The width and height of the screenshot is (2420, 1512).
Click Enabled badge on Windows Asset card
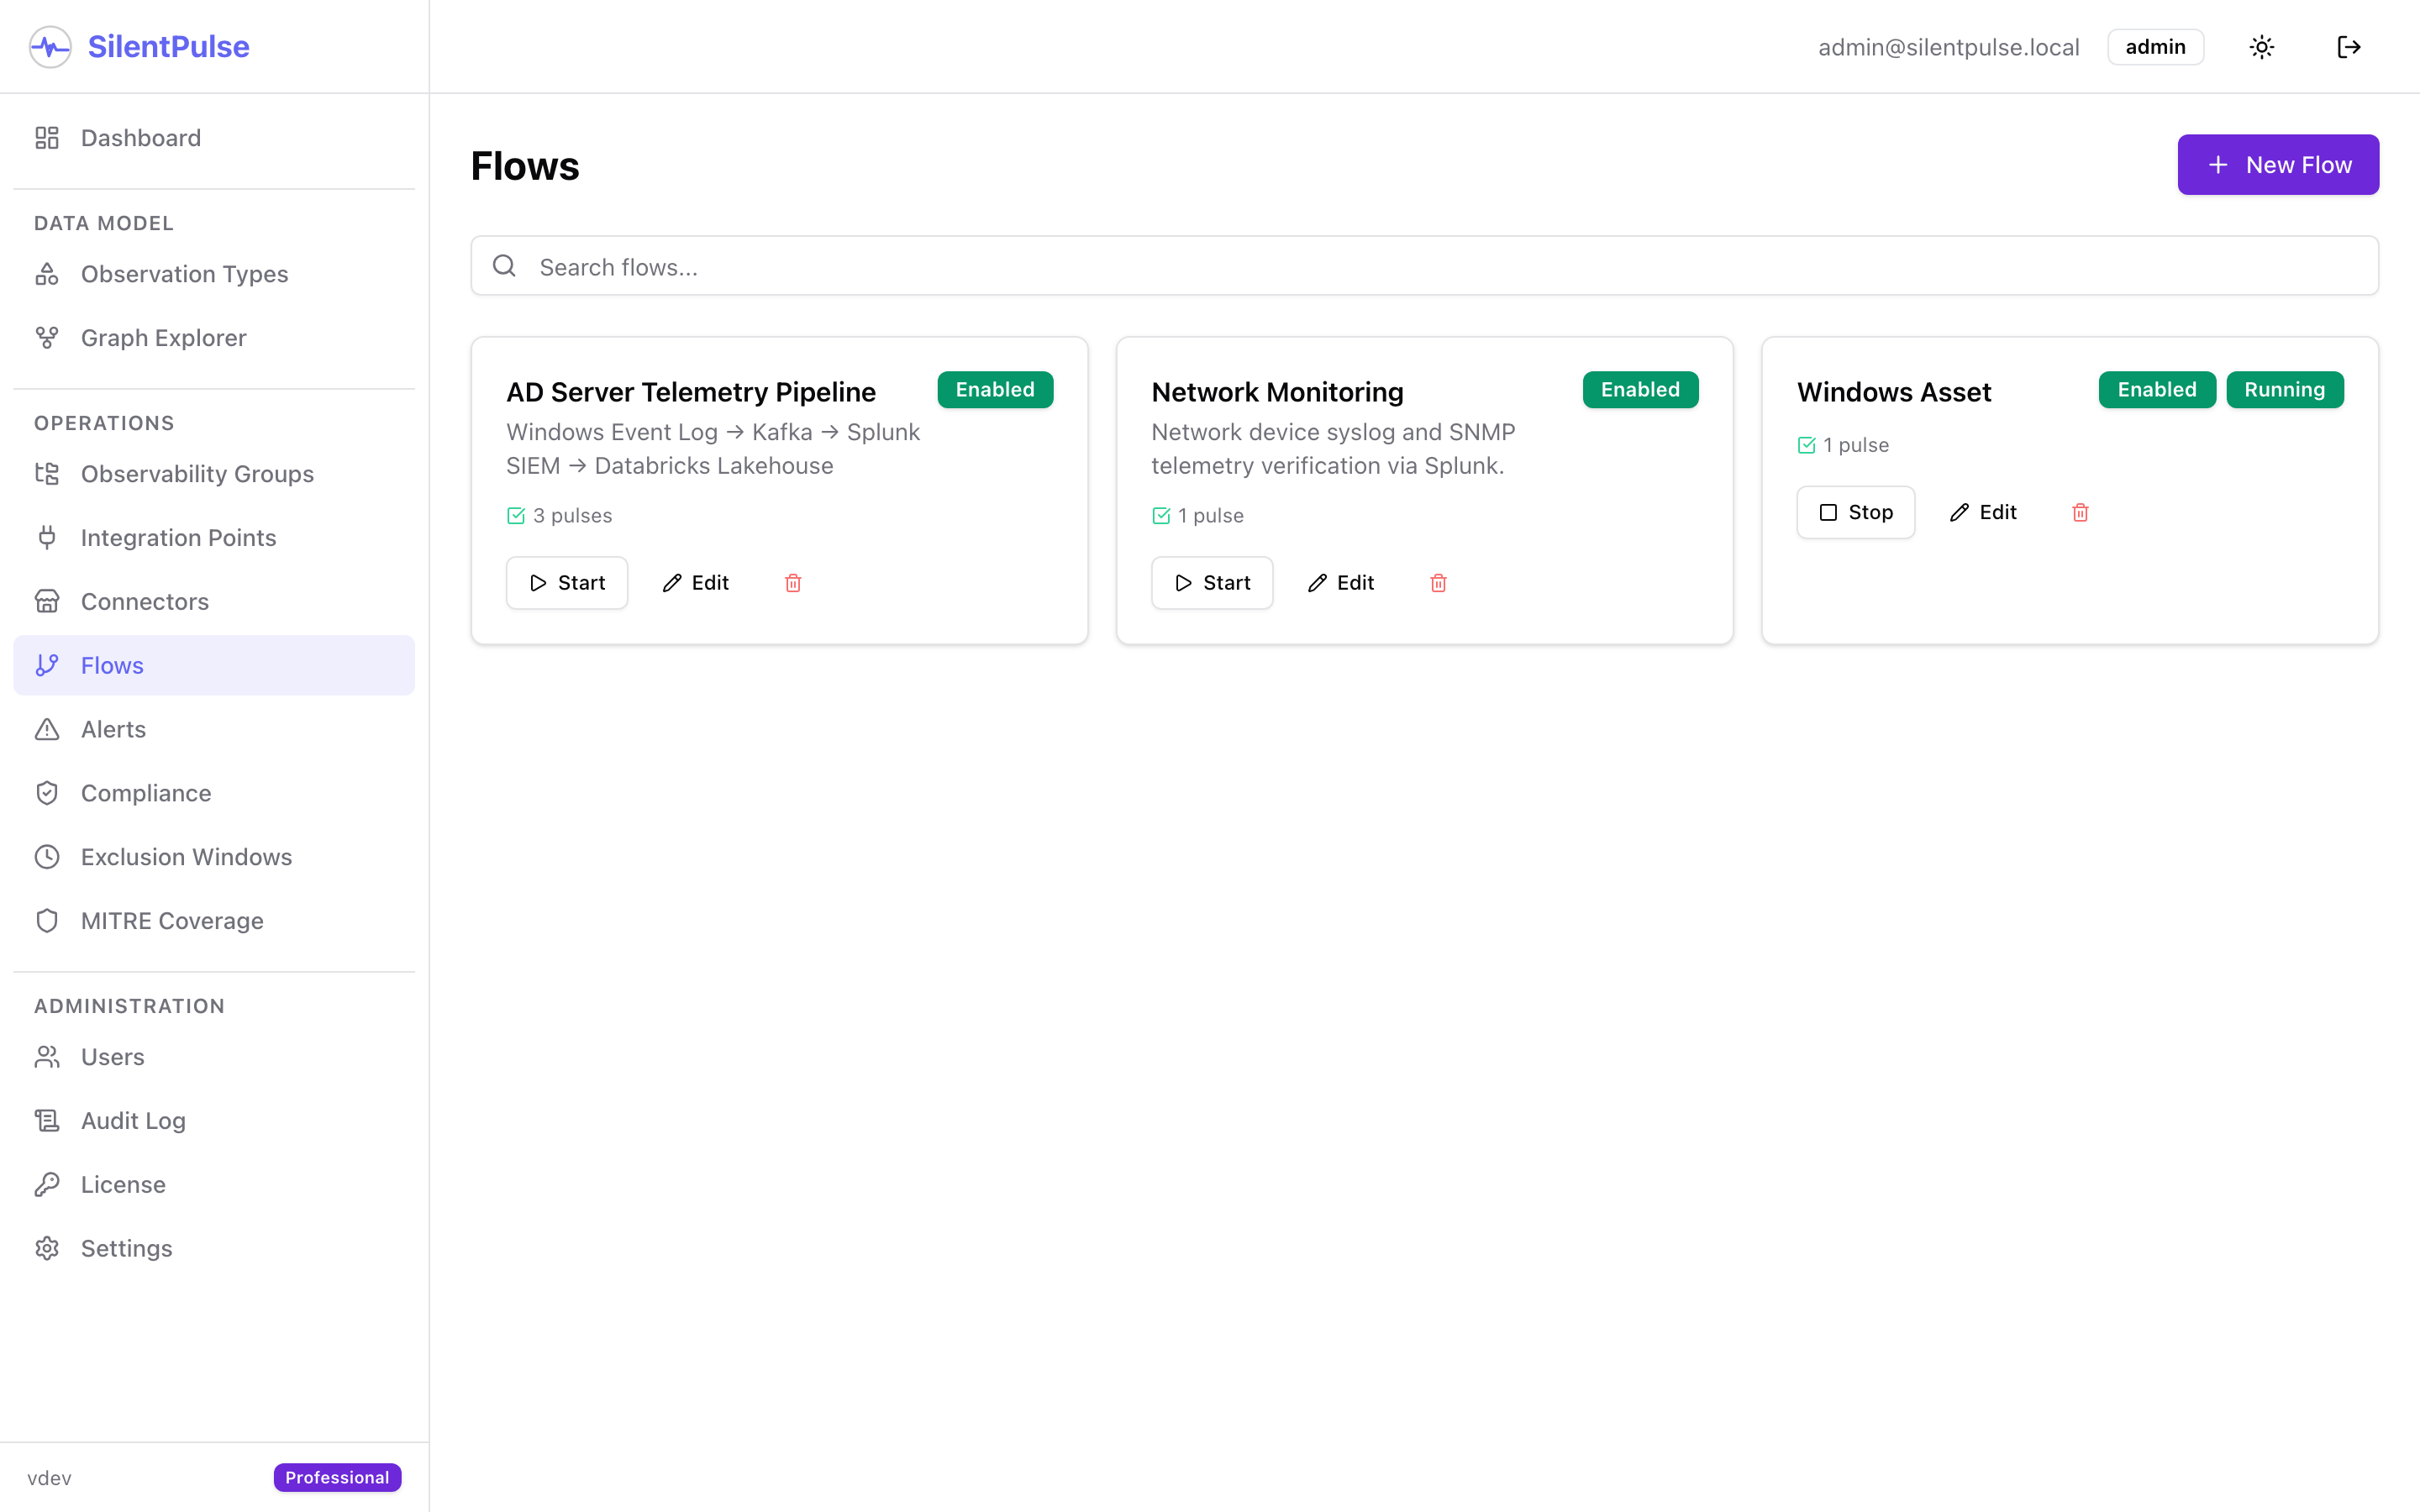click(x=2157, y=390)
